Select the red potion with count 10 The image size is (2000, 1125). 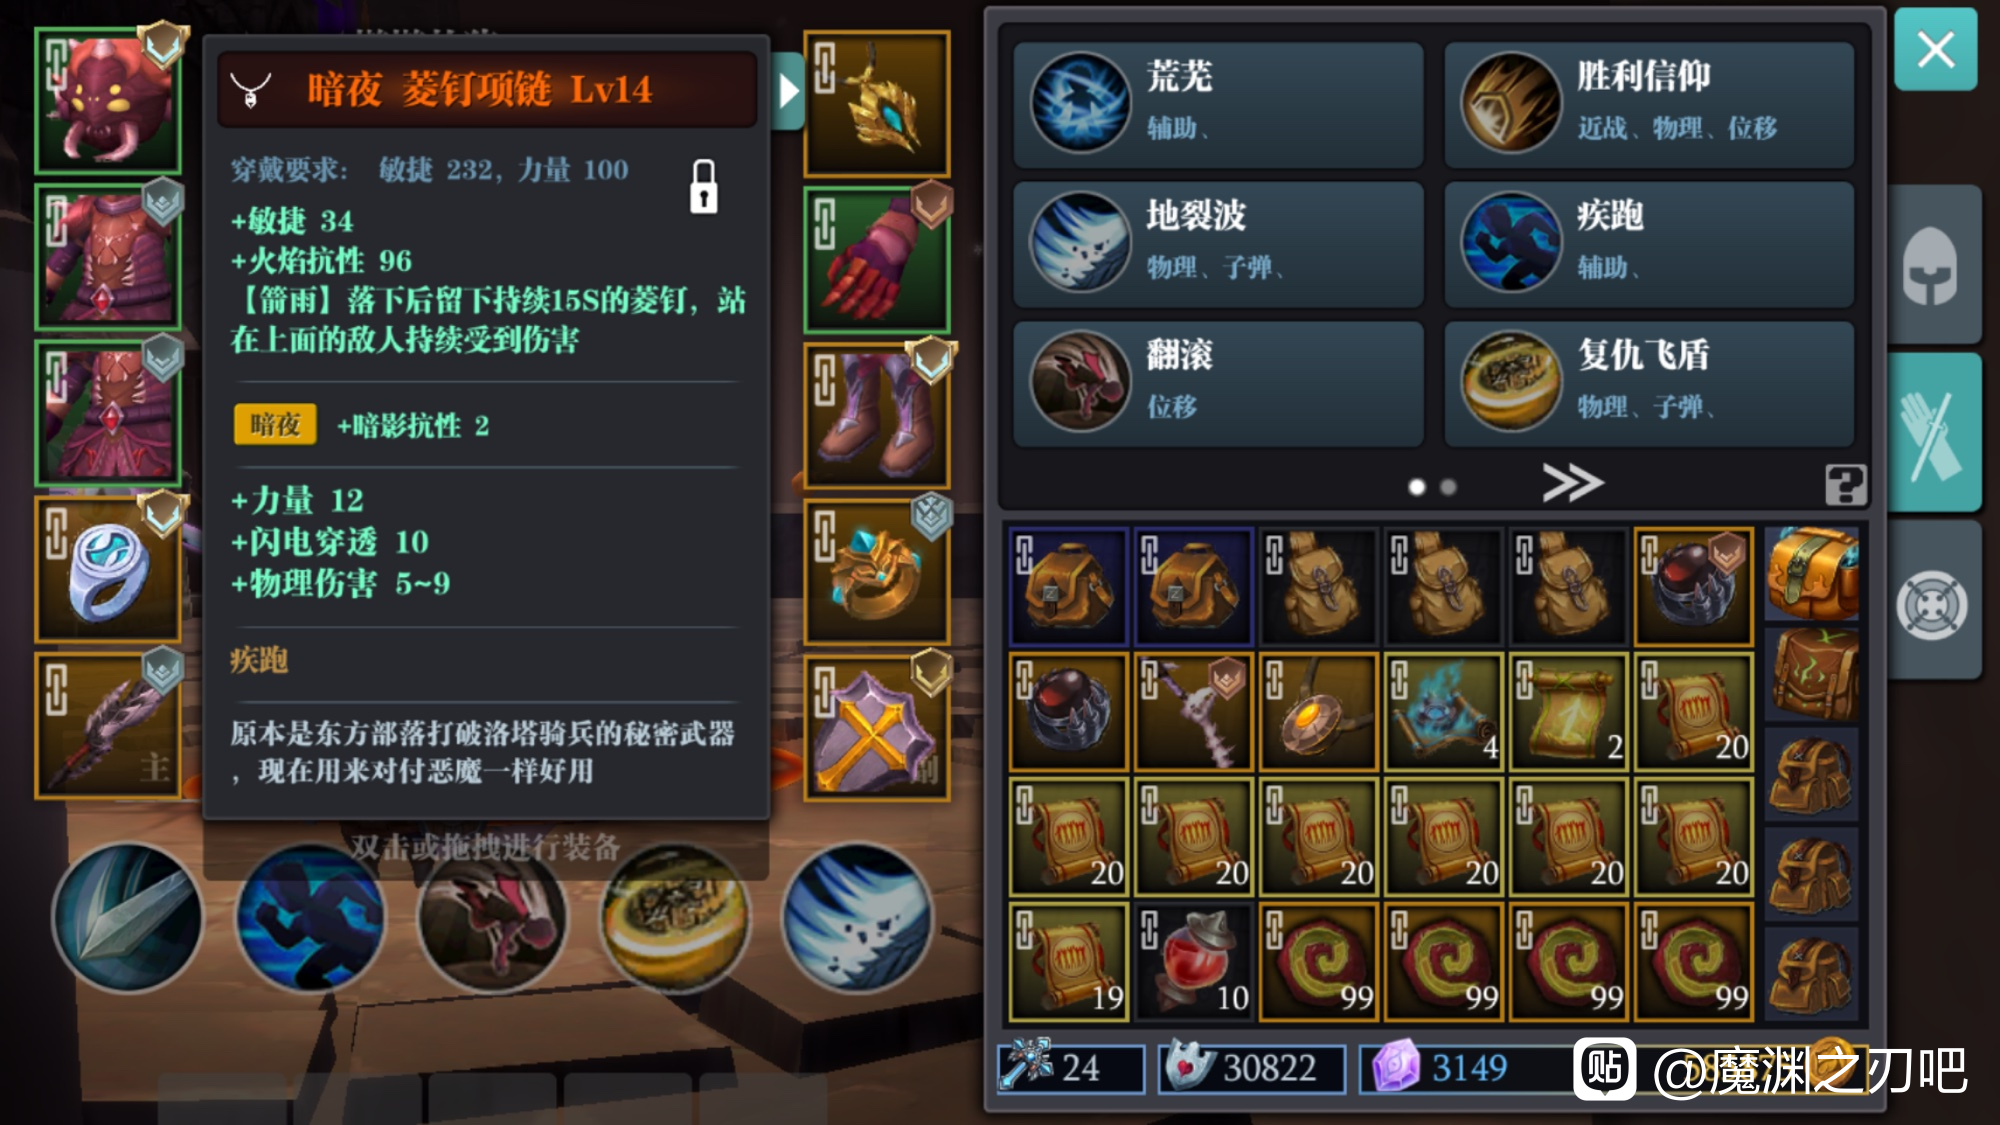coord(1194,962)
